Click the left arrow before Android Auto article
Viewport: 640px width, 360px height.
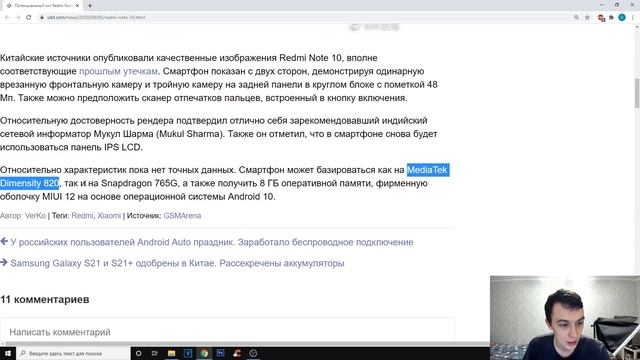4,242
